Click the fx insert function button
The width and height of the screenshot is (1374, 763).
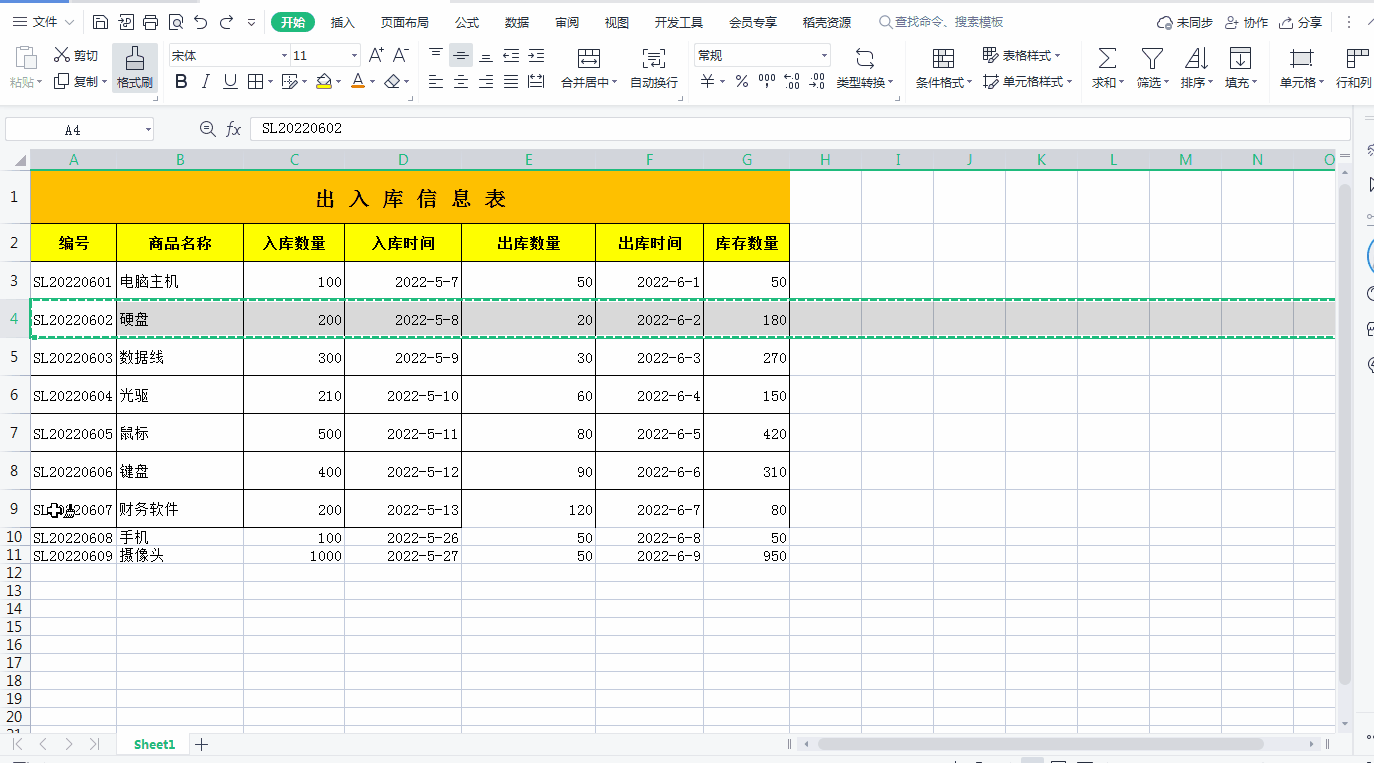coord(233,129)
